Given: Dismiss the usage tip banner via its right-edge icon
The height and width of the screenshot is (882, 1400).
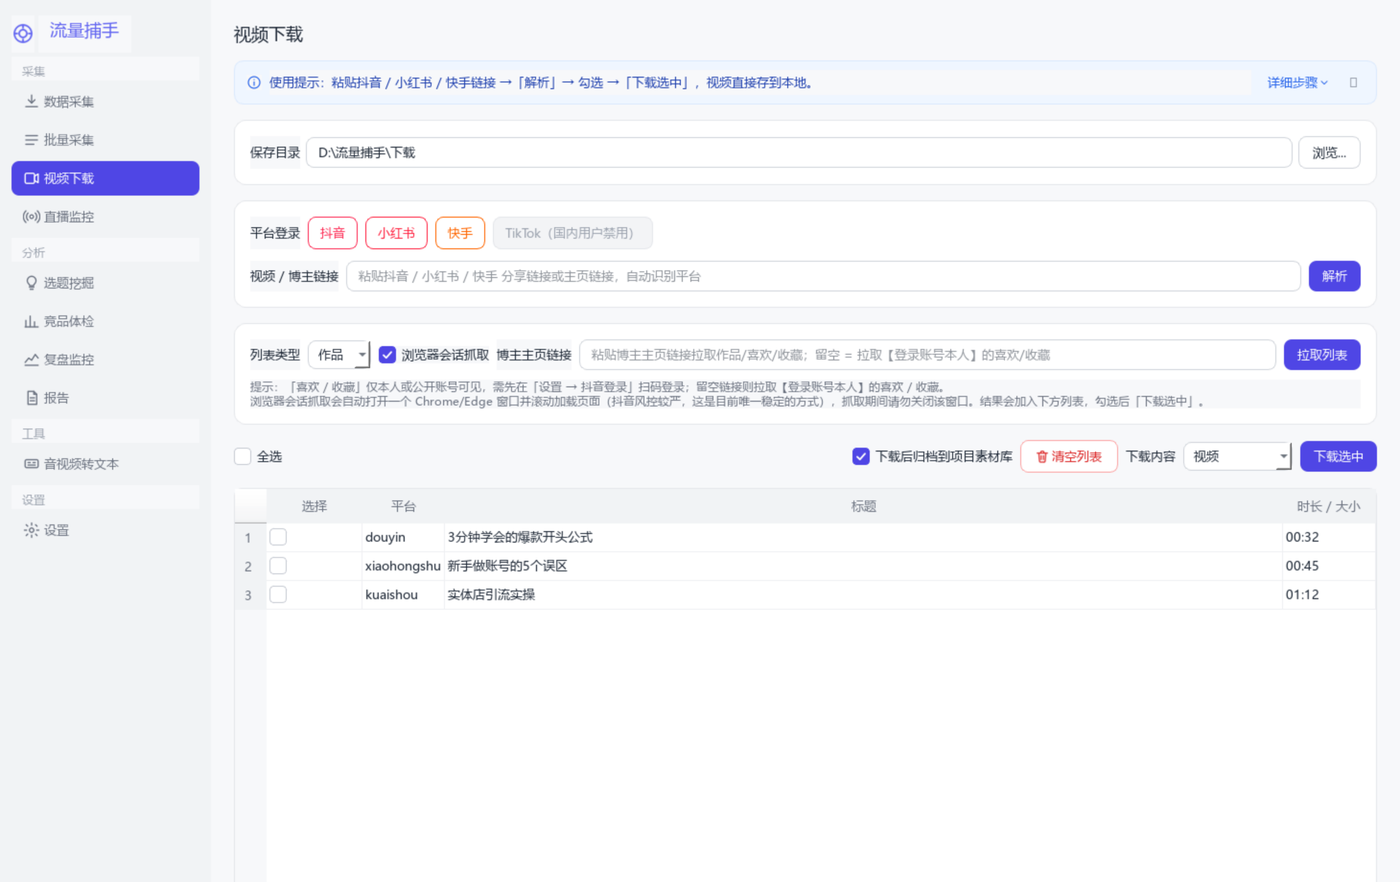Looking at the screenshot, I should coord(1353,83).
